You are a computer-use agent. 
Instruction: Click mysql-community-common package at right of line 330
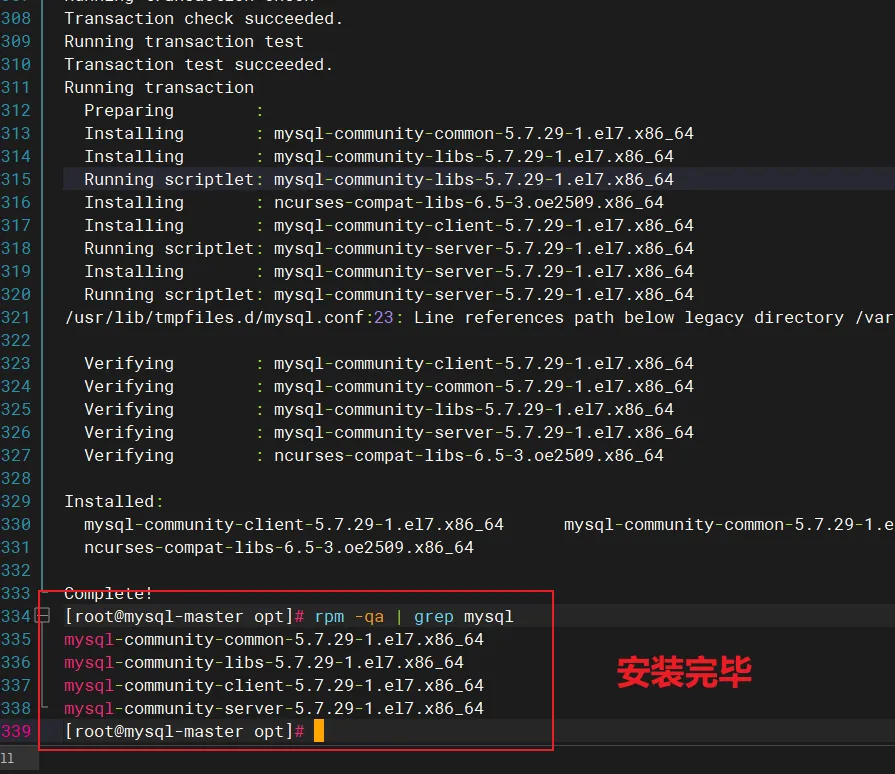pos(729,524)
